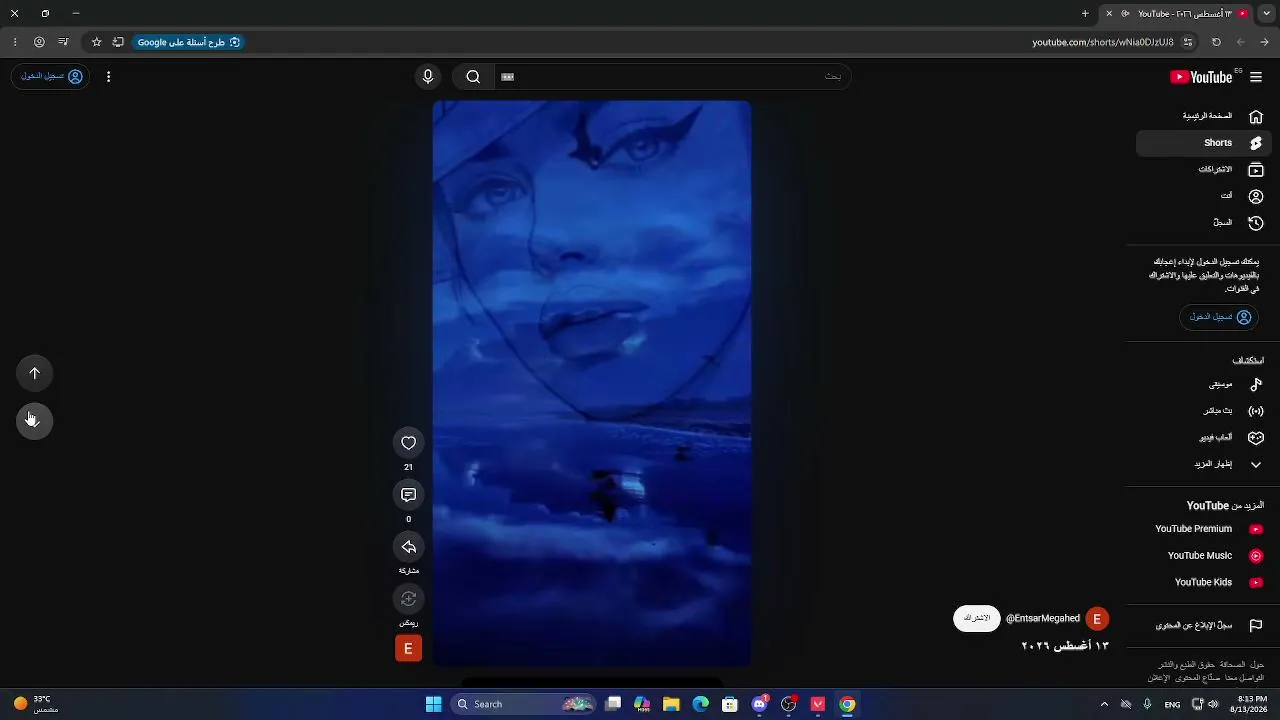Open Discord from the taskbar
Image resolution: width=1280 pixels, height=720 pixels.
tap(759, 704)
